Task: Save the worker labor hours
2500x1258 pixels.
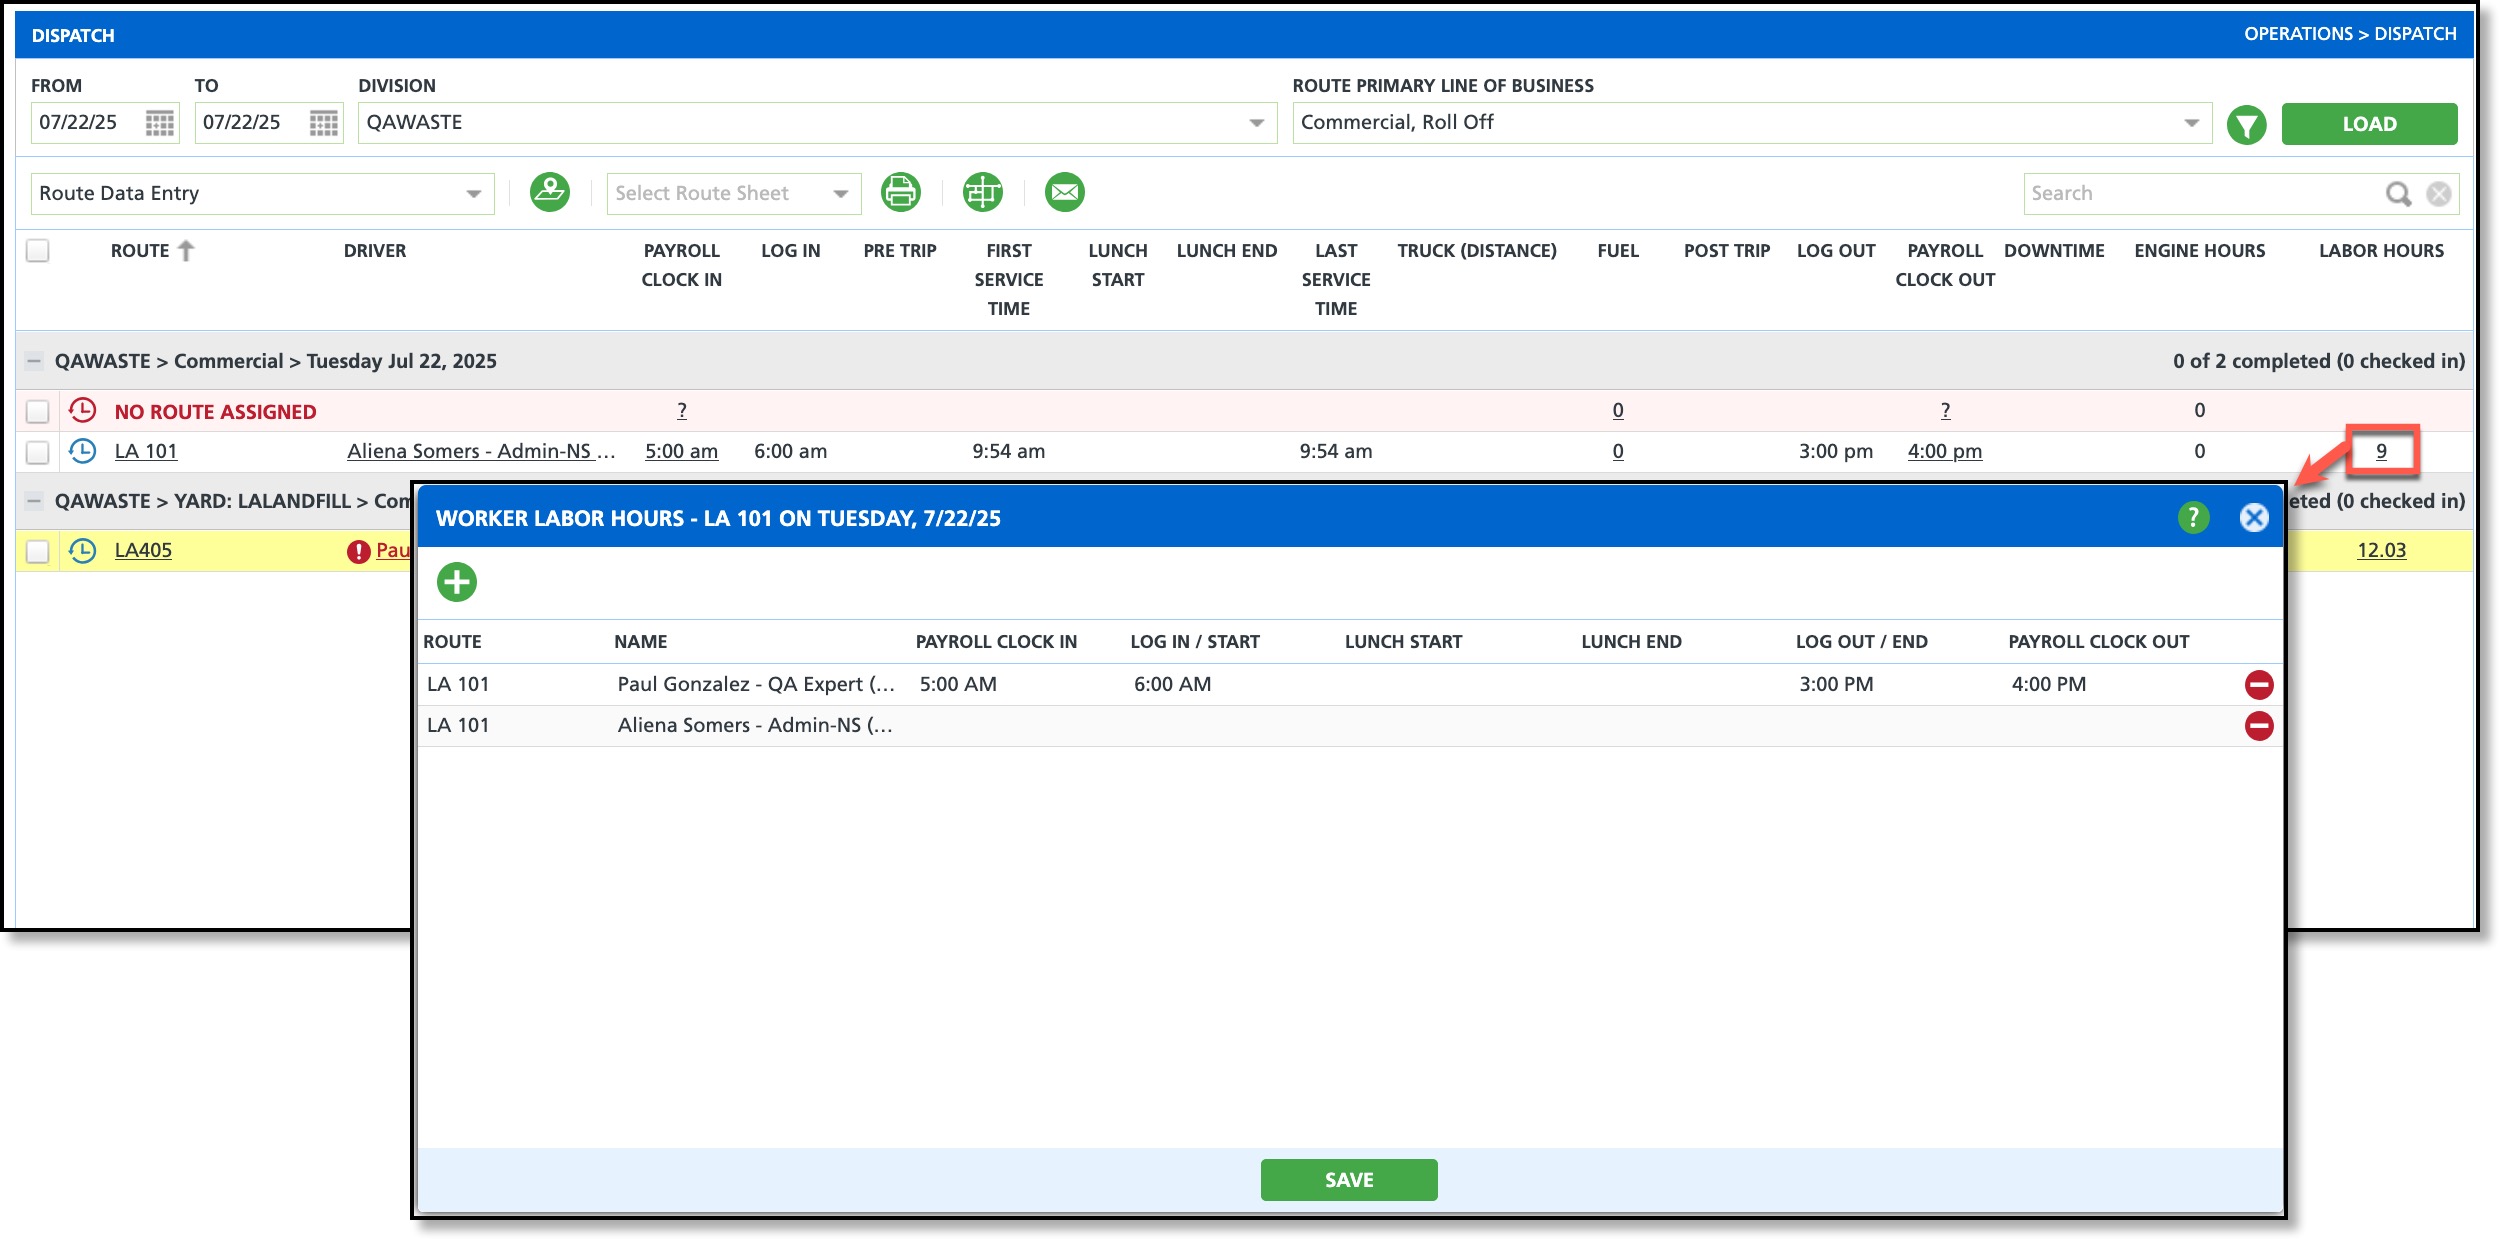Action: (1348, 1180)
